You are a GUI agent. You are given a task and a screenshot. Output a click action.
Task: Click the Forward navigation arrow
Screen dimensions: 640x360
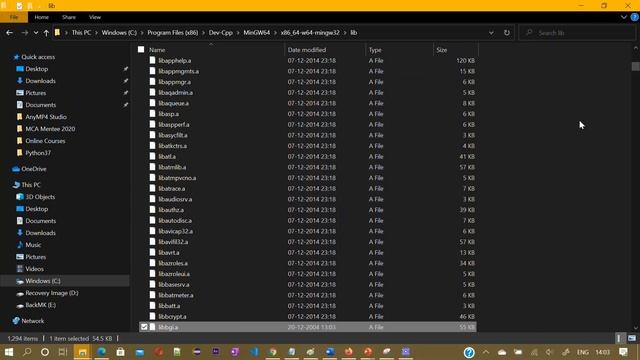tap(24, 33)
